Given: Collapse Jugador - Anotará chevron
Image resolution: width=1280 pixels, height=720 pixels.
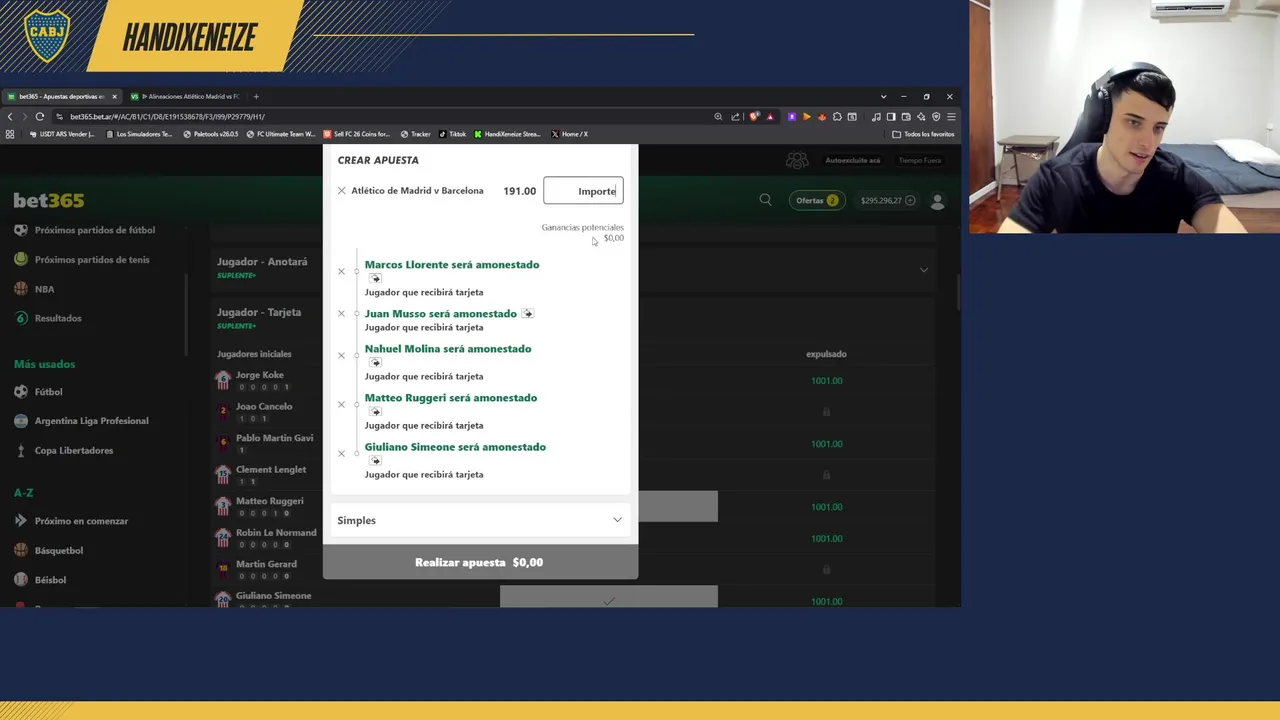Looking at the screenshot, I should pyautogui.click(x=923, y=270).
